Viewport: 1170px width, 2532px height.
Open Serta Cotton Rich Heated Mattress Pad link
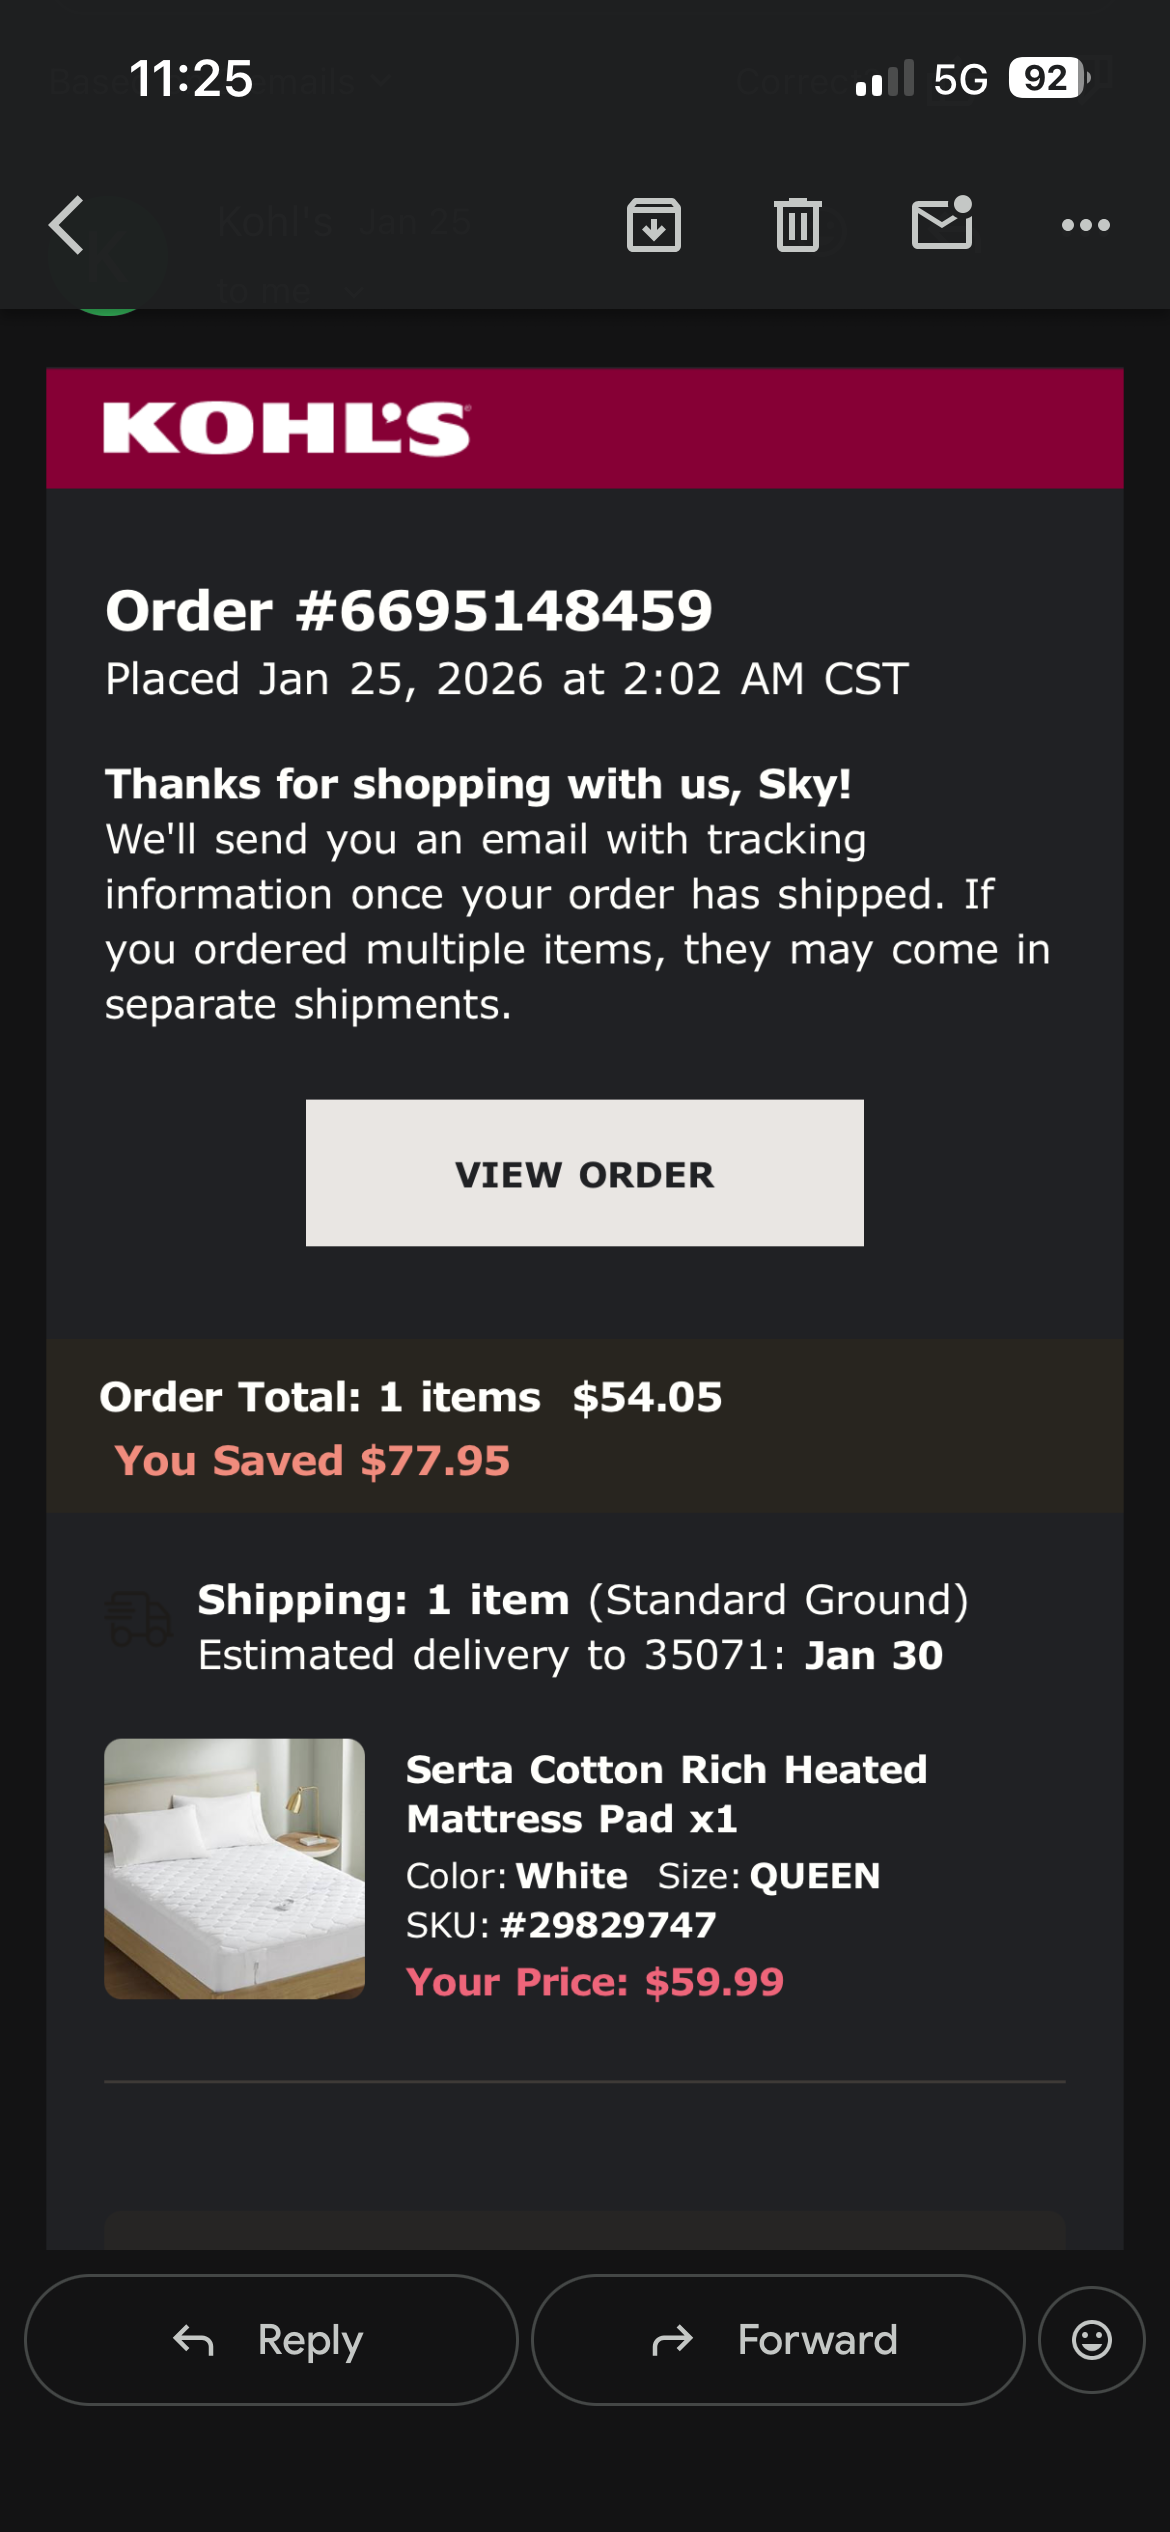[666, 1794]
